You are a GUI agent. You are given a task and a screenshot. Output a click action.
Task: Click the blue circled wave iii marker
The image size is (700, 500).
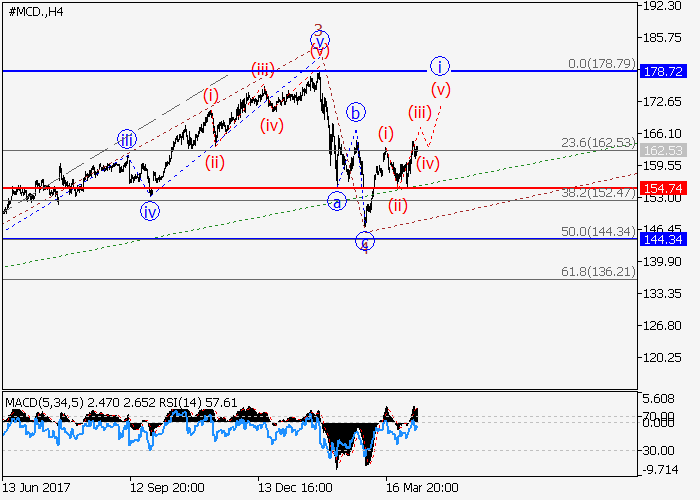click(125, 139)
